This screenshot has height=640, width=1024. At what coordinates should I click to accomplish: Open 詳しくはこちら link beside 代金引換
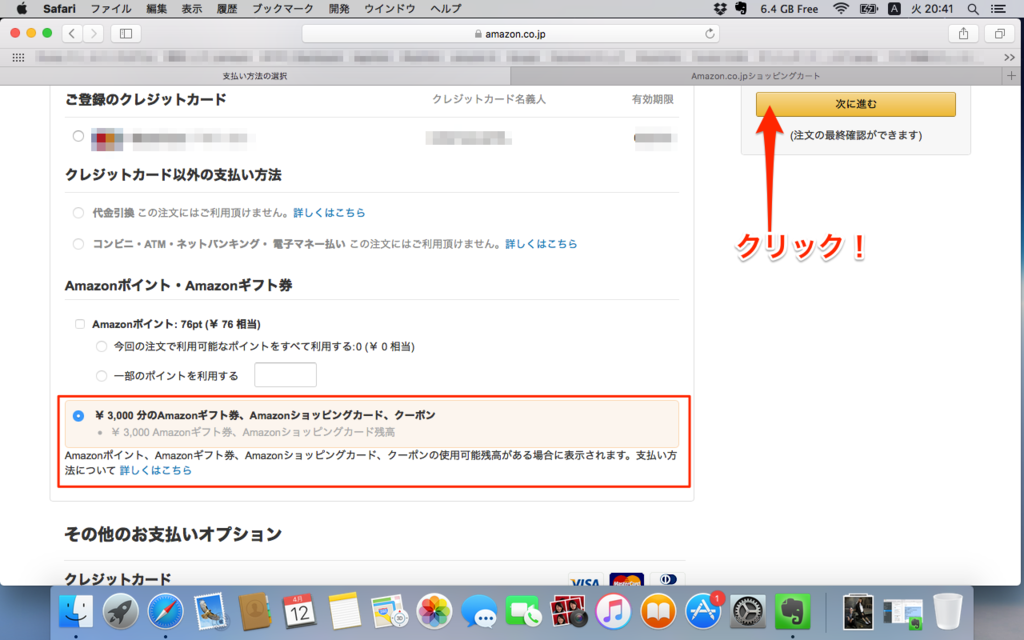329,213
